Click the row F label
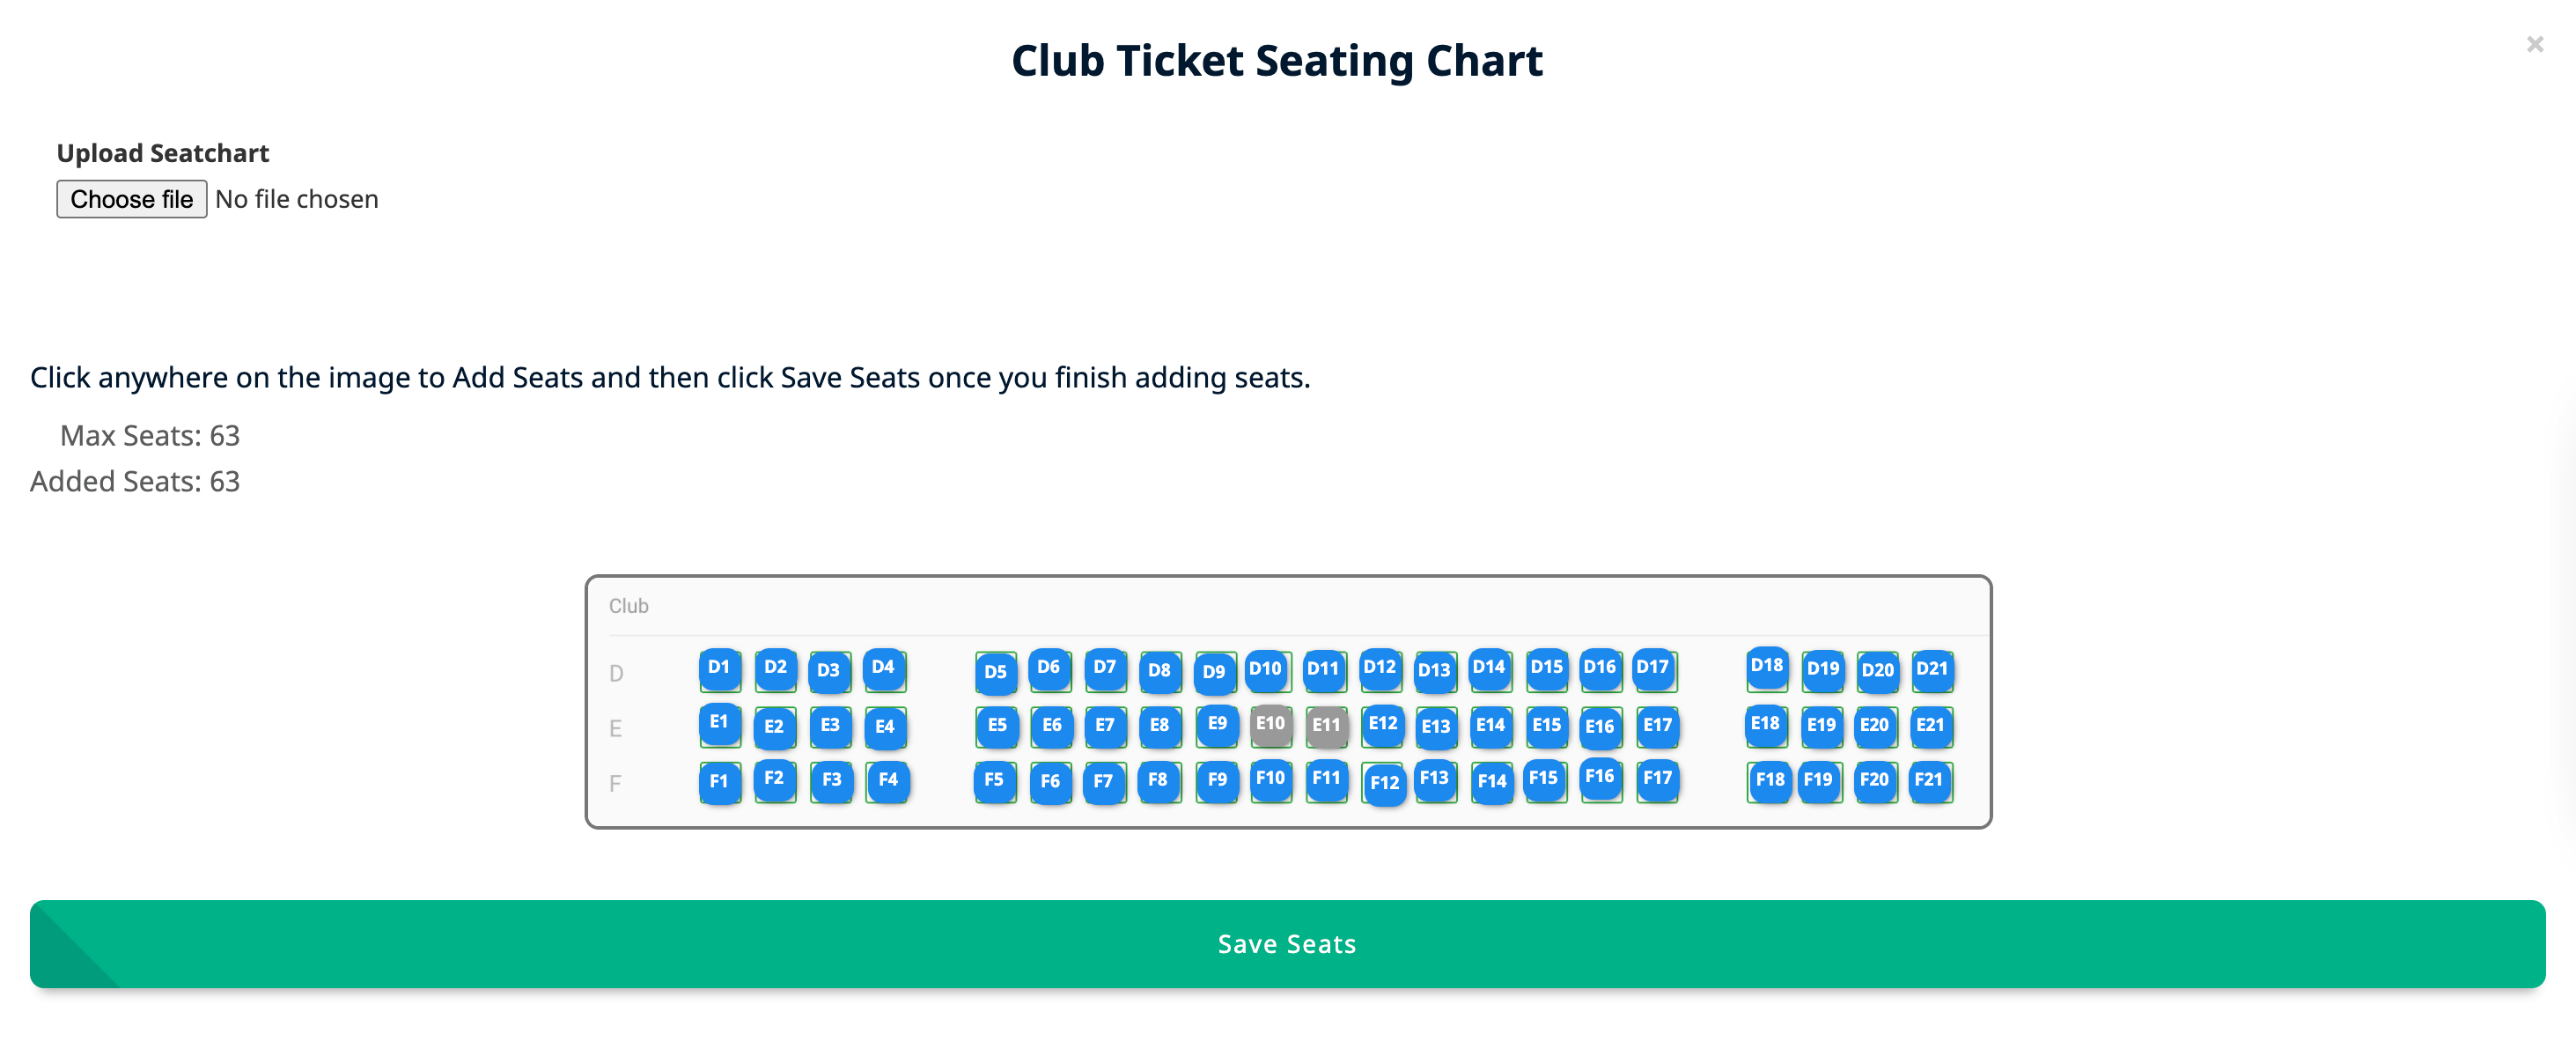 614,784
